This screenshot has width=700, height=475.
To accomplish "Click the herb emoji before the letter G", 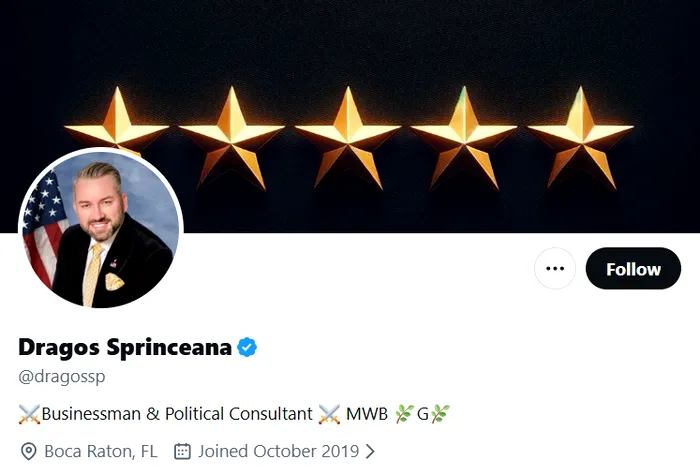I will (x=404, y=413).
